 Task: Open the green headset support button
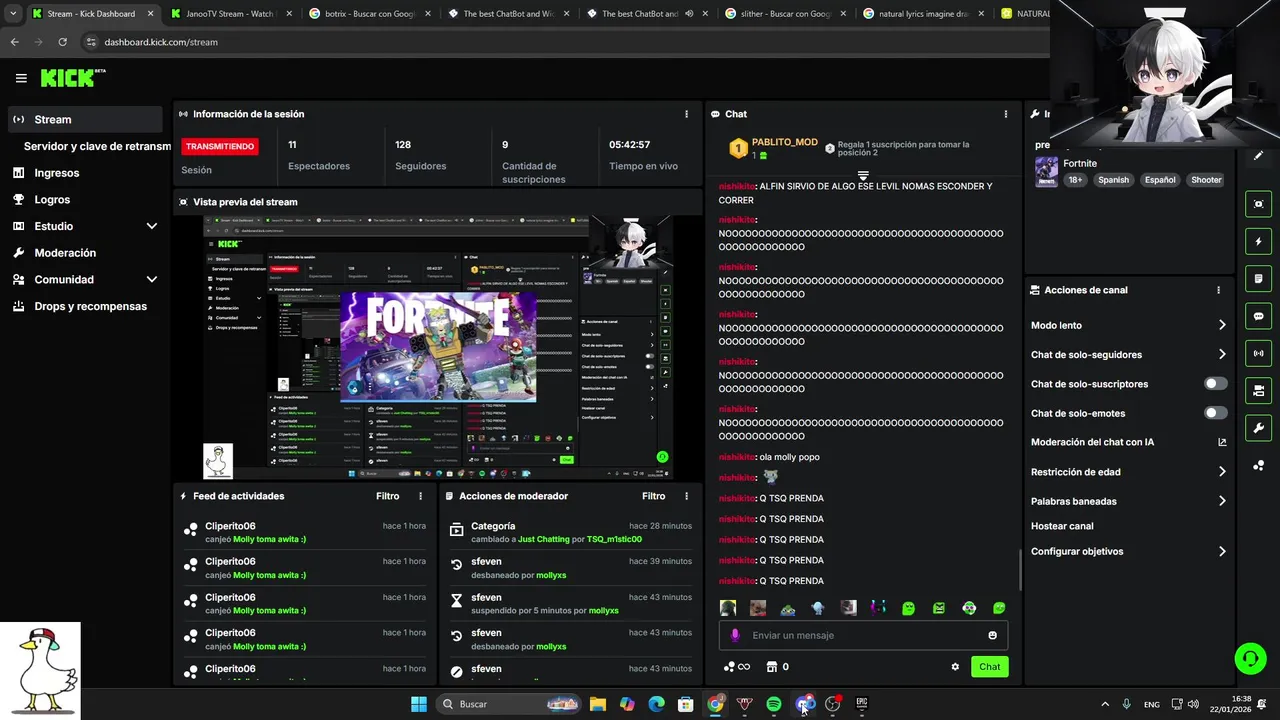tap(1250, 658)
